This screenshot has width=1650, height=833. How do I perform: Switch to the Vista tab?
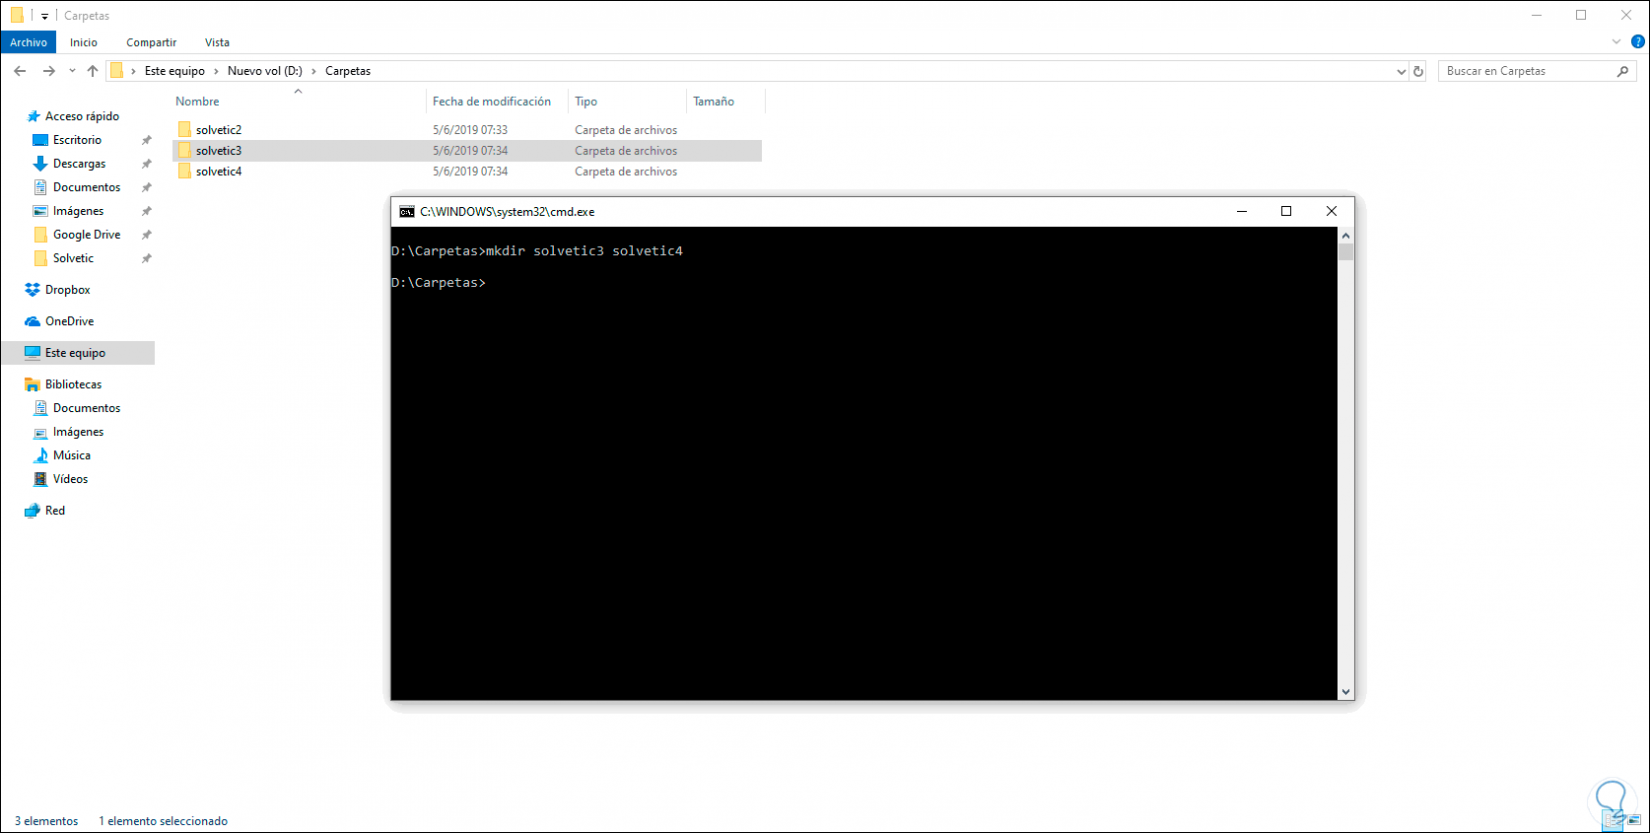[x=217, y=42]
